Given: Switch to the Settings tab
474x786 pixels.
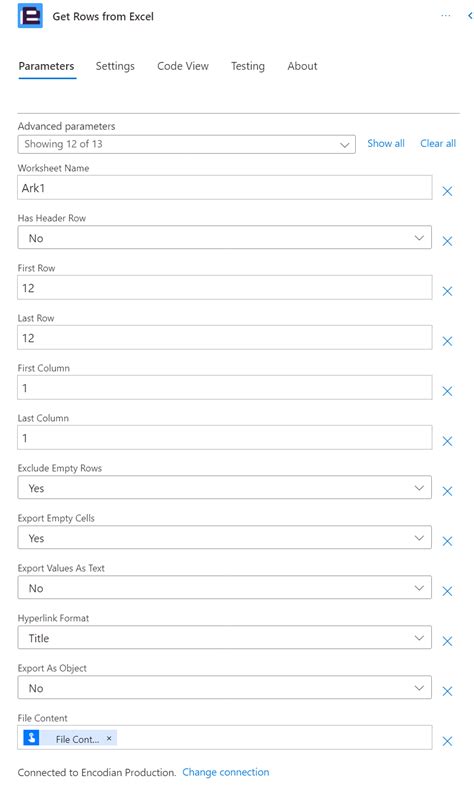Looking at the screenshot, I should 115,66.
